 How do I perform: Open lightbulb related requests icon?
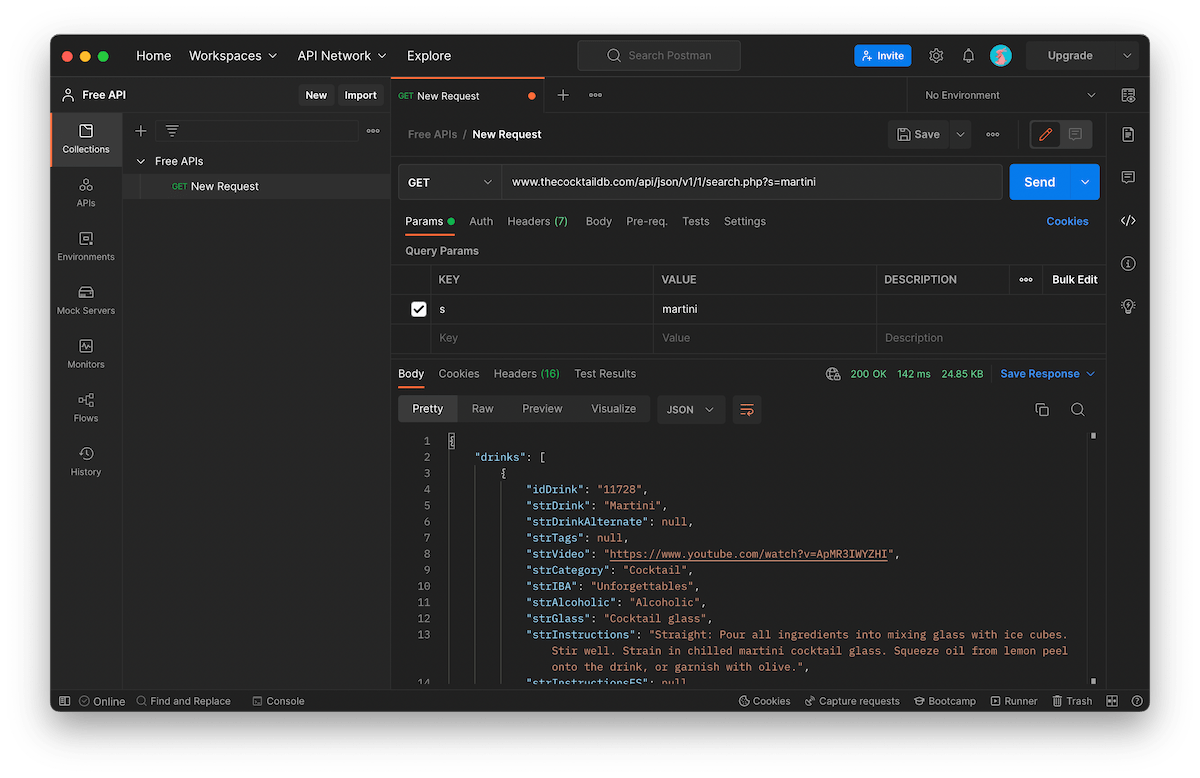coord(1128,306)
